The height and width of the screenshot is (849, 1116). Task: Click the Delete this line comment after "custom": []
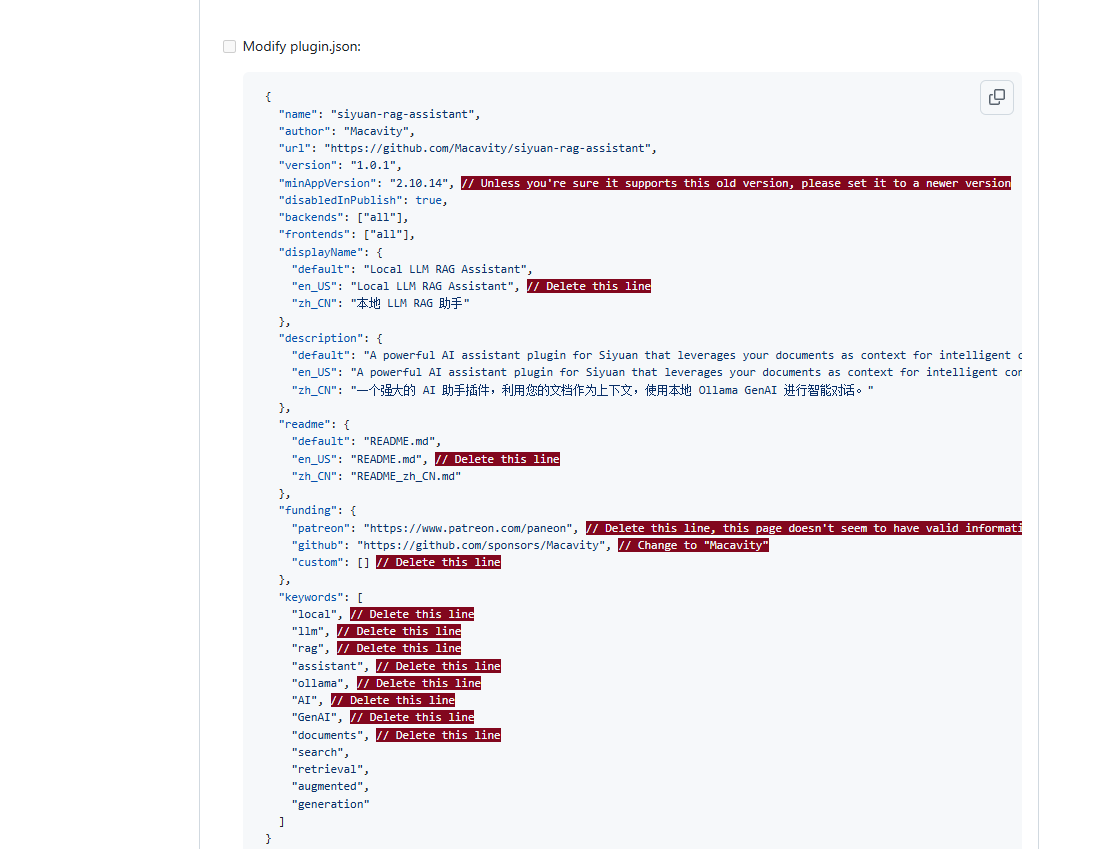(438, 562)
